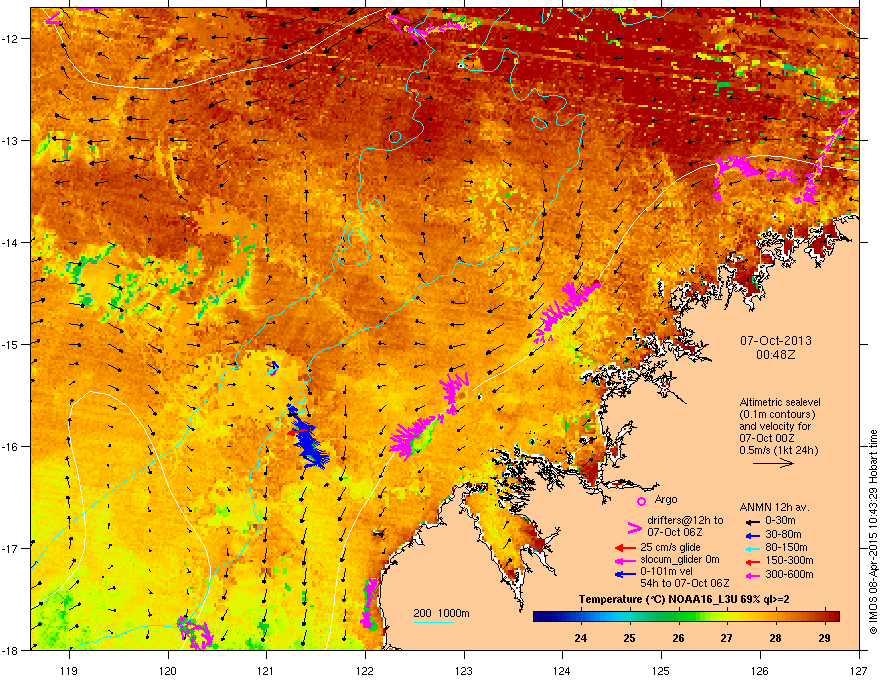The width and height of the screenshot is (880, 680).
Task: Click the latitude axis label -17
Action: coord(10,548)
